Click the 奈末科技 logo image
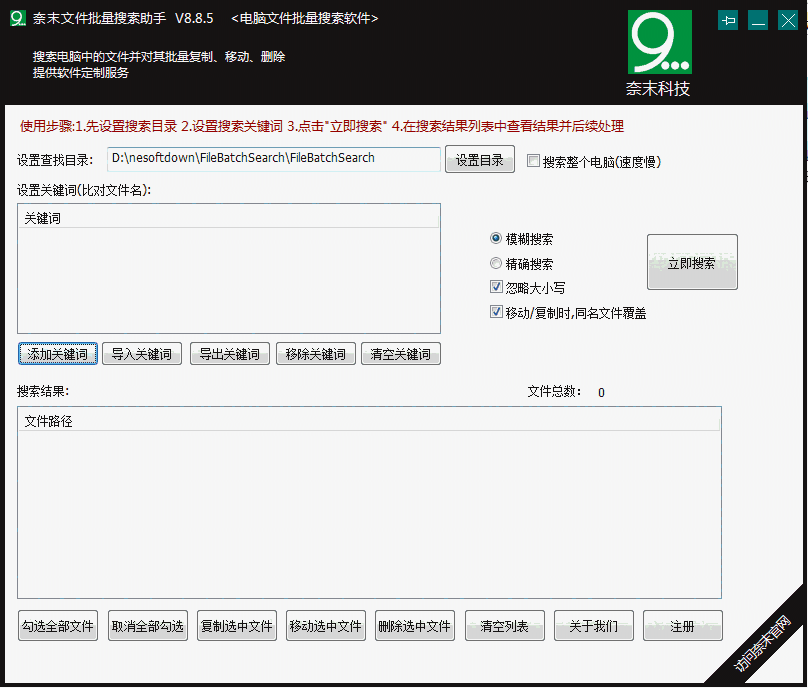 point(658,53)
